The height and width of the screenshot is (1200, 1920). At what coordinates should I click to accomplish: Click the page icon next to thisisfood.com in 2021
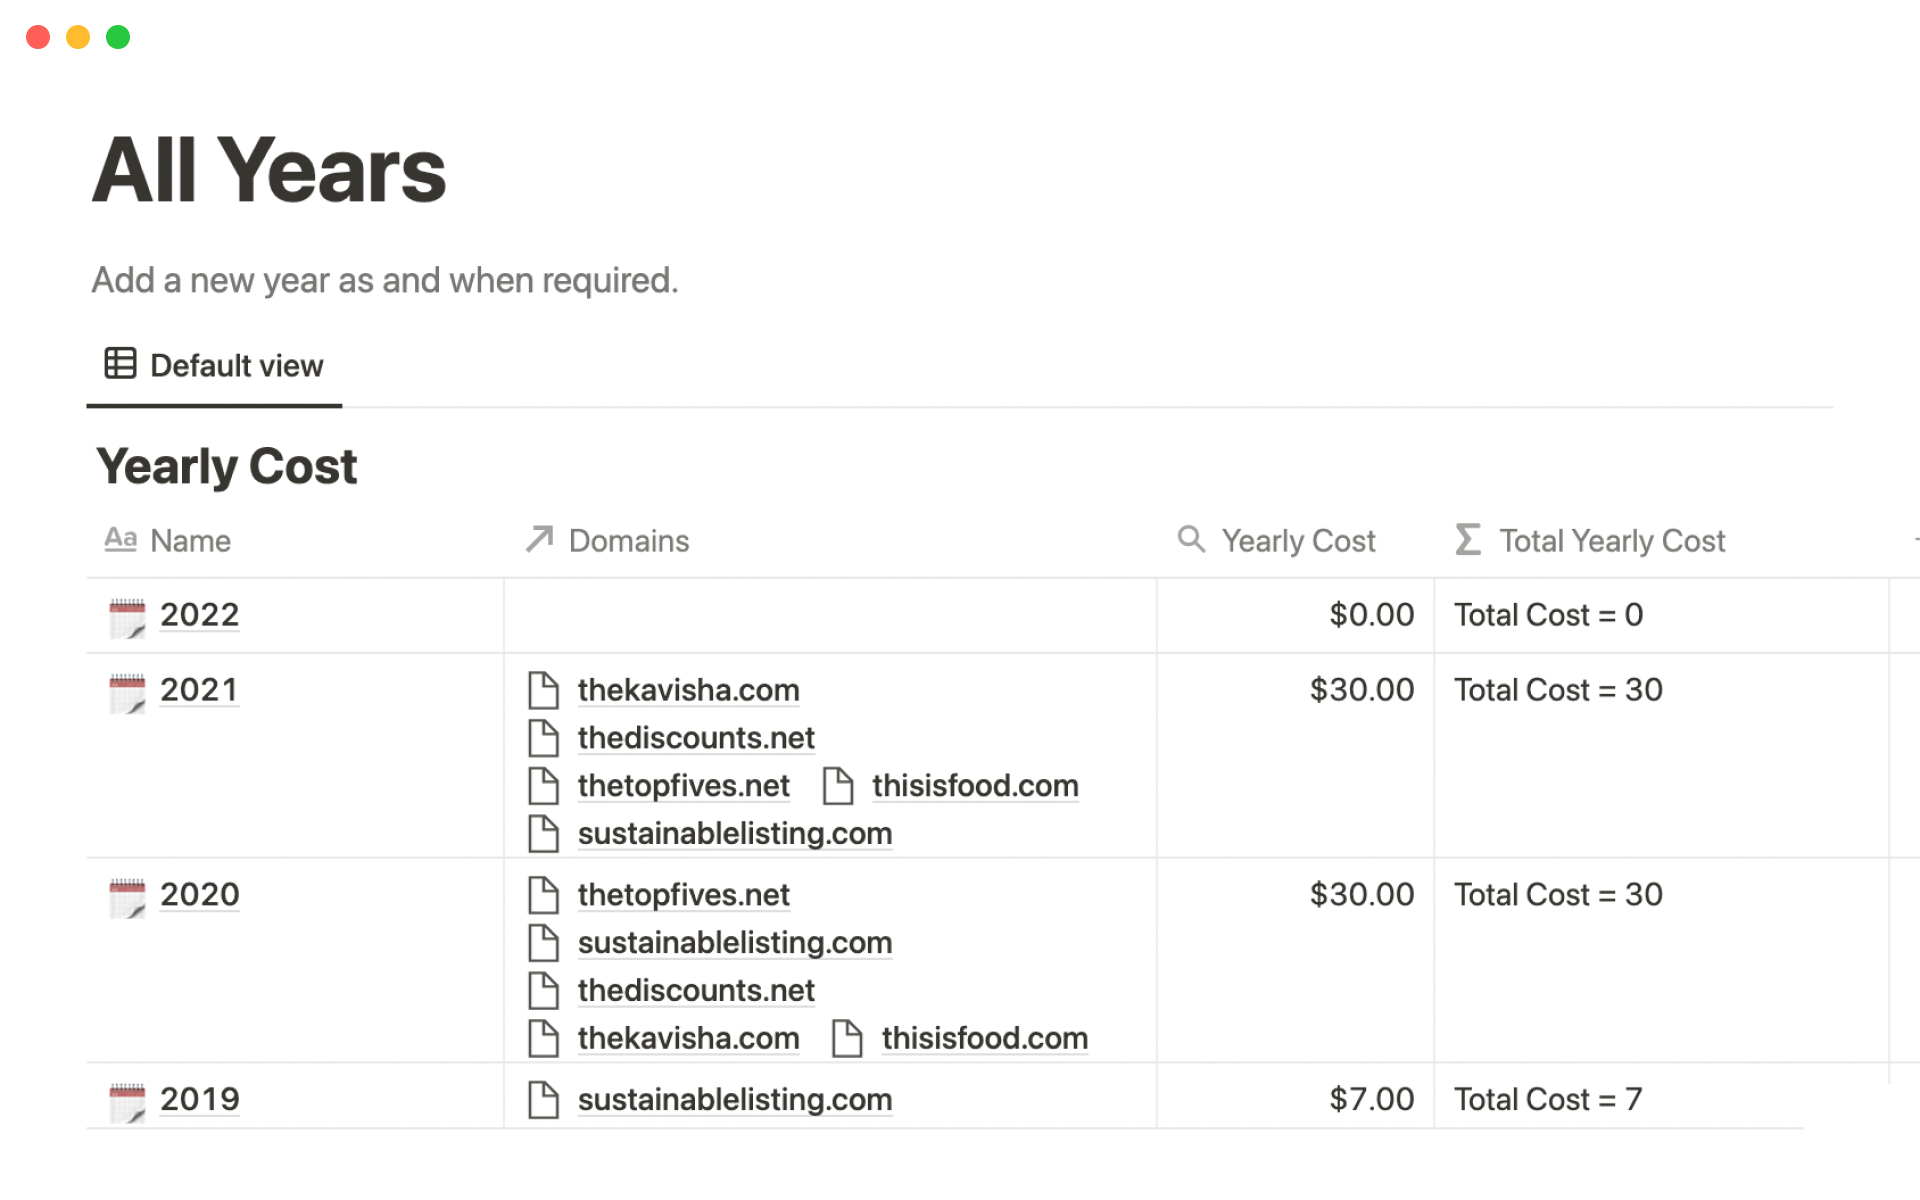tap(838, 786)
